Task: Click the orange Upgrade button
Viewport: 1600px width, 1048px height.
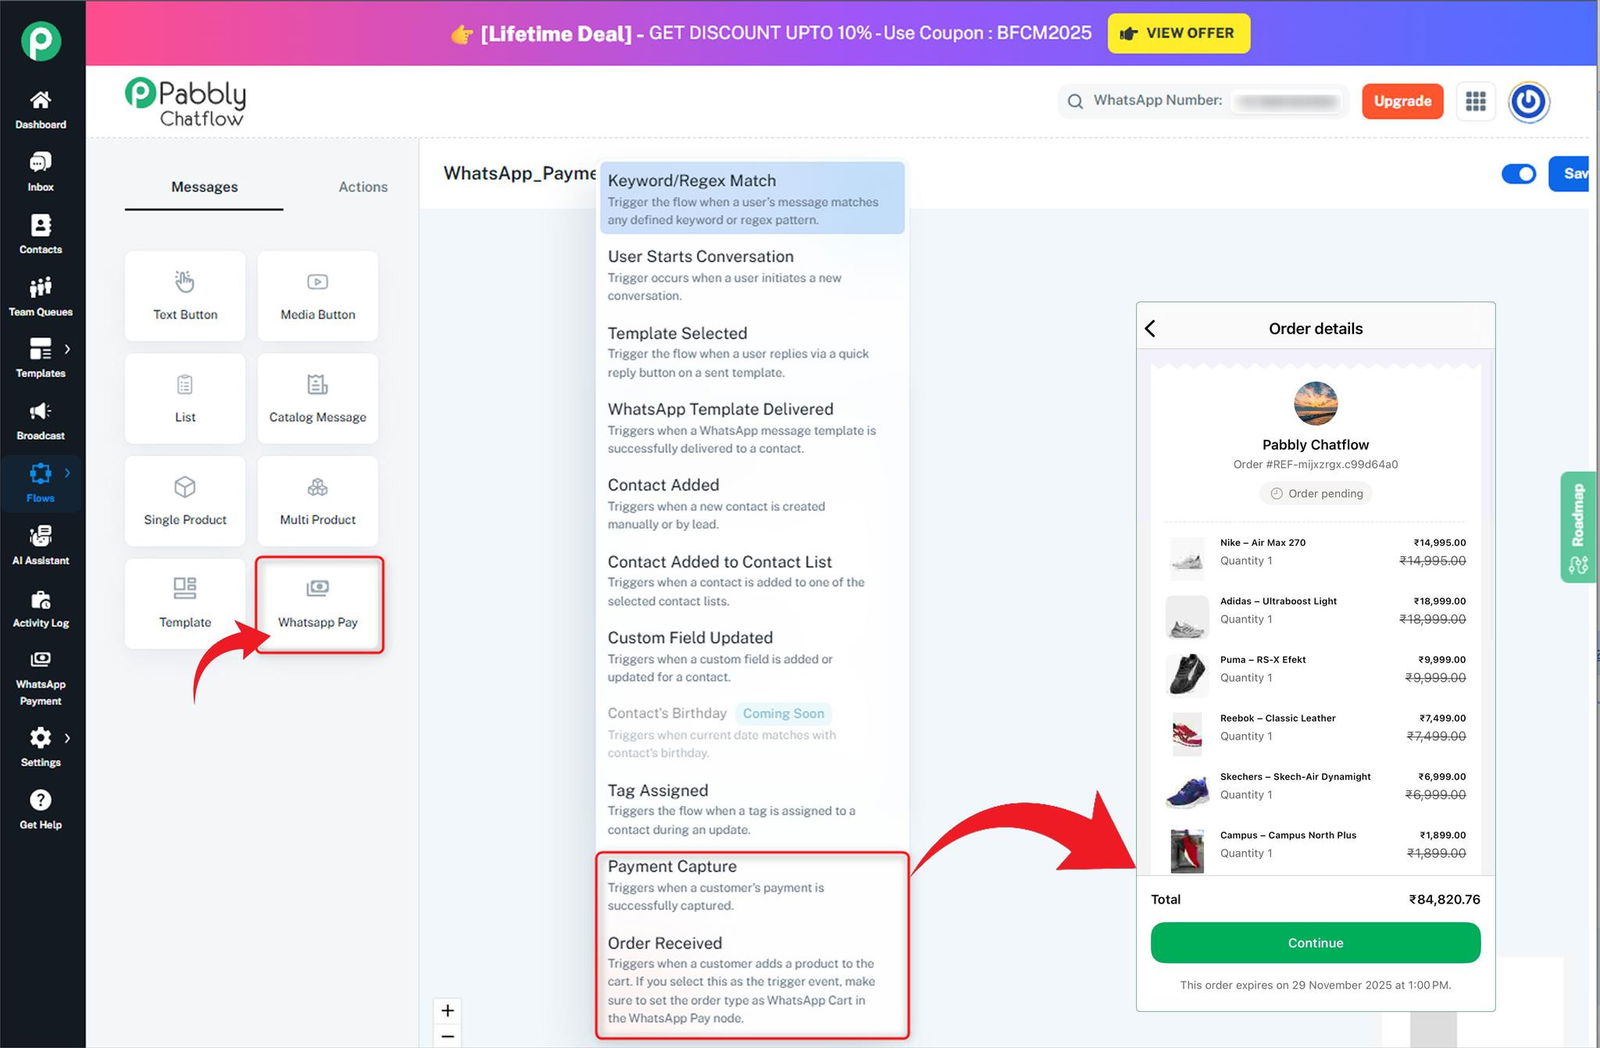Action: [1402, 101]
